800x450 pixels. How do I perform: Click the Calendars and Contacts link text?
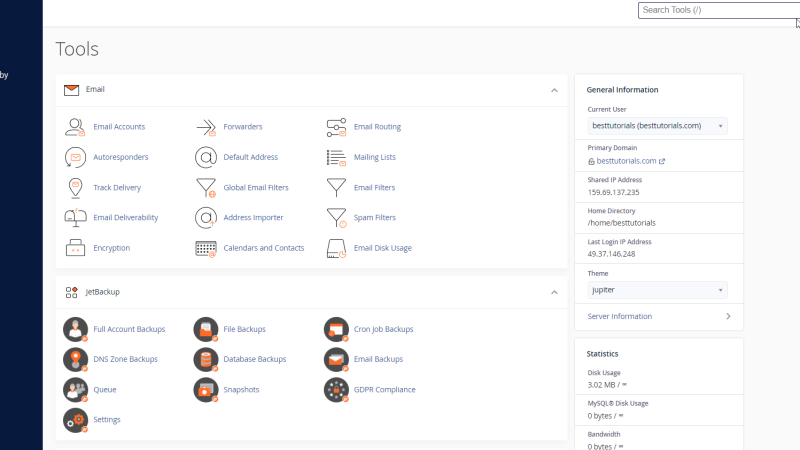264,248
